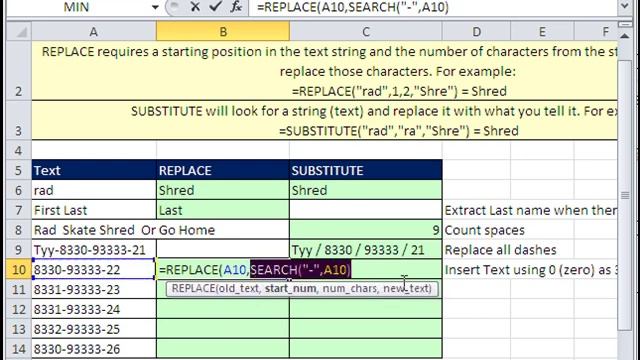Select row 14 header
The image size is (640, 360).
(19, 349)
